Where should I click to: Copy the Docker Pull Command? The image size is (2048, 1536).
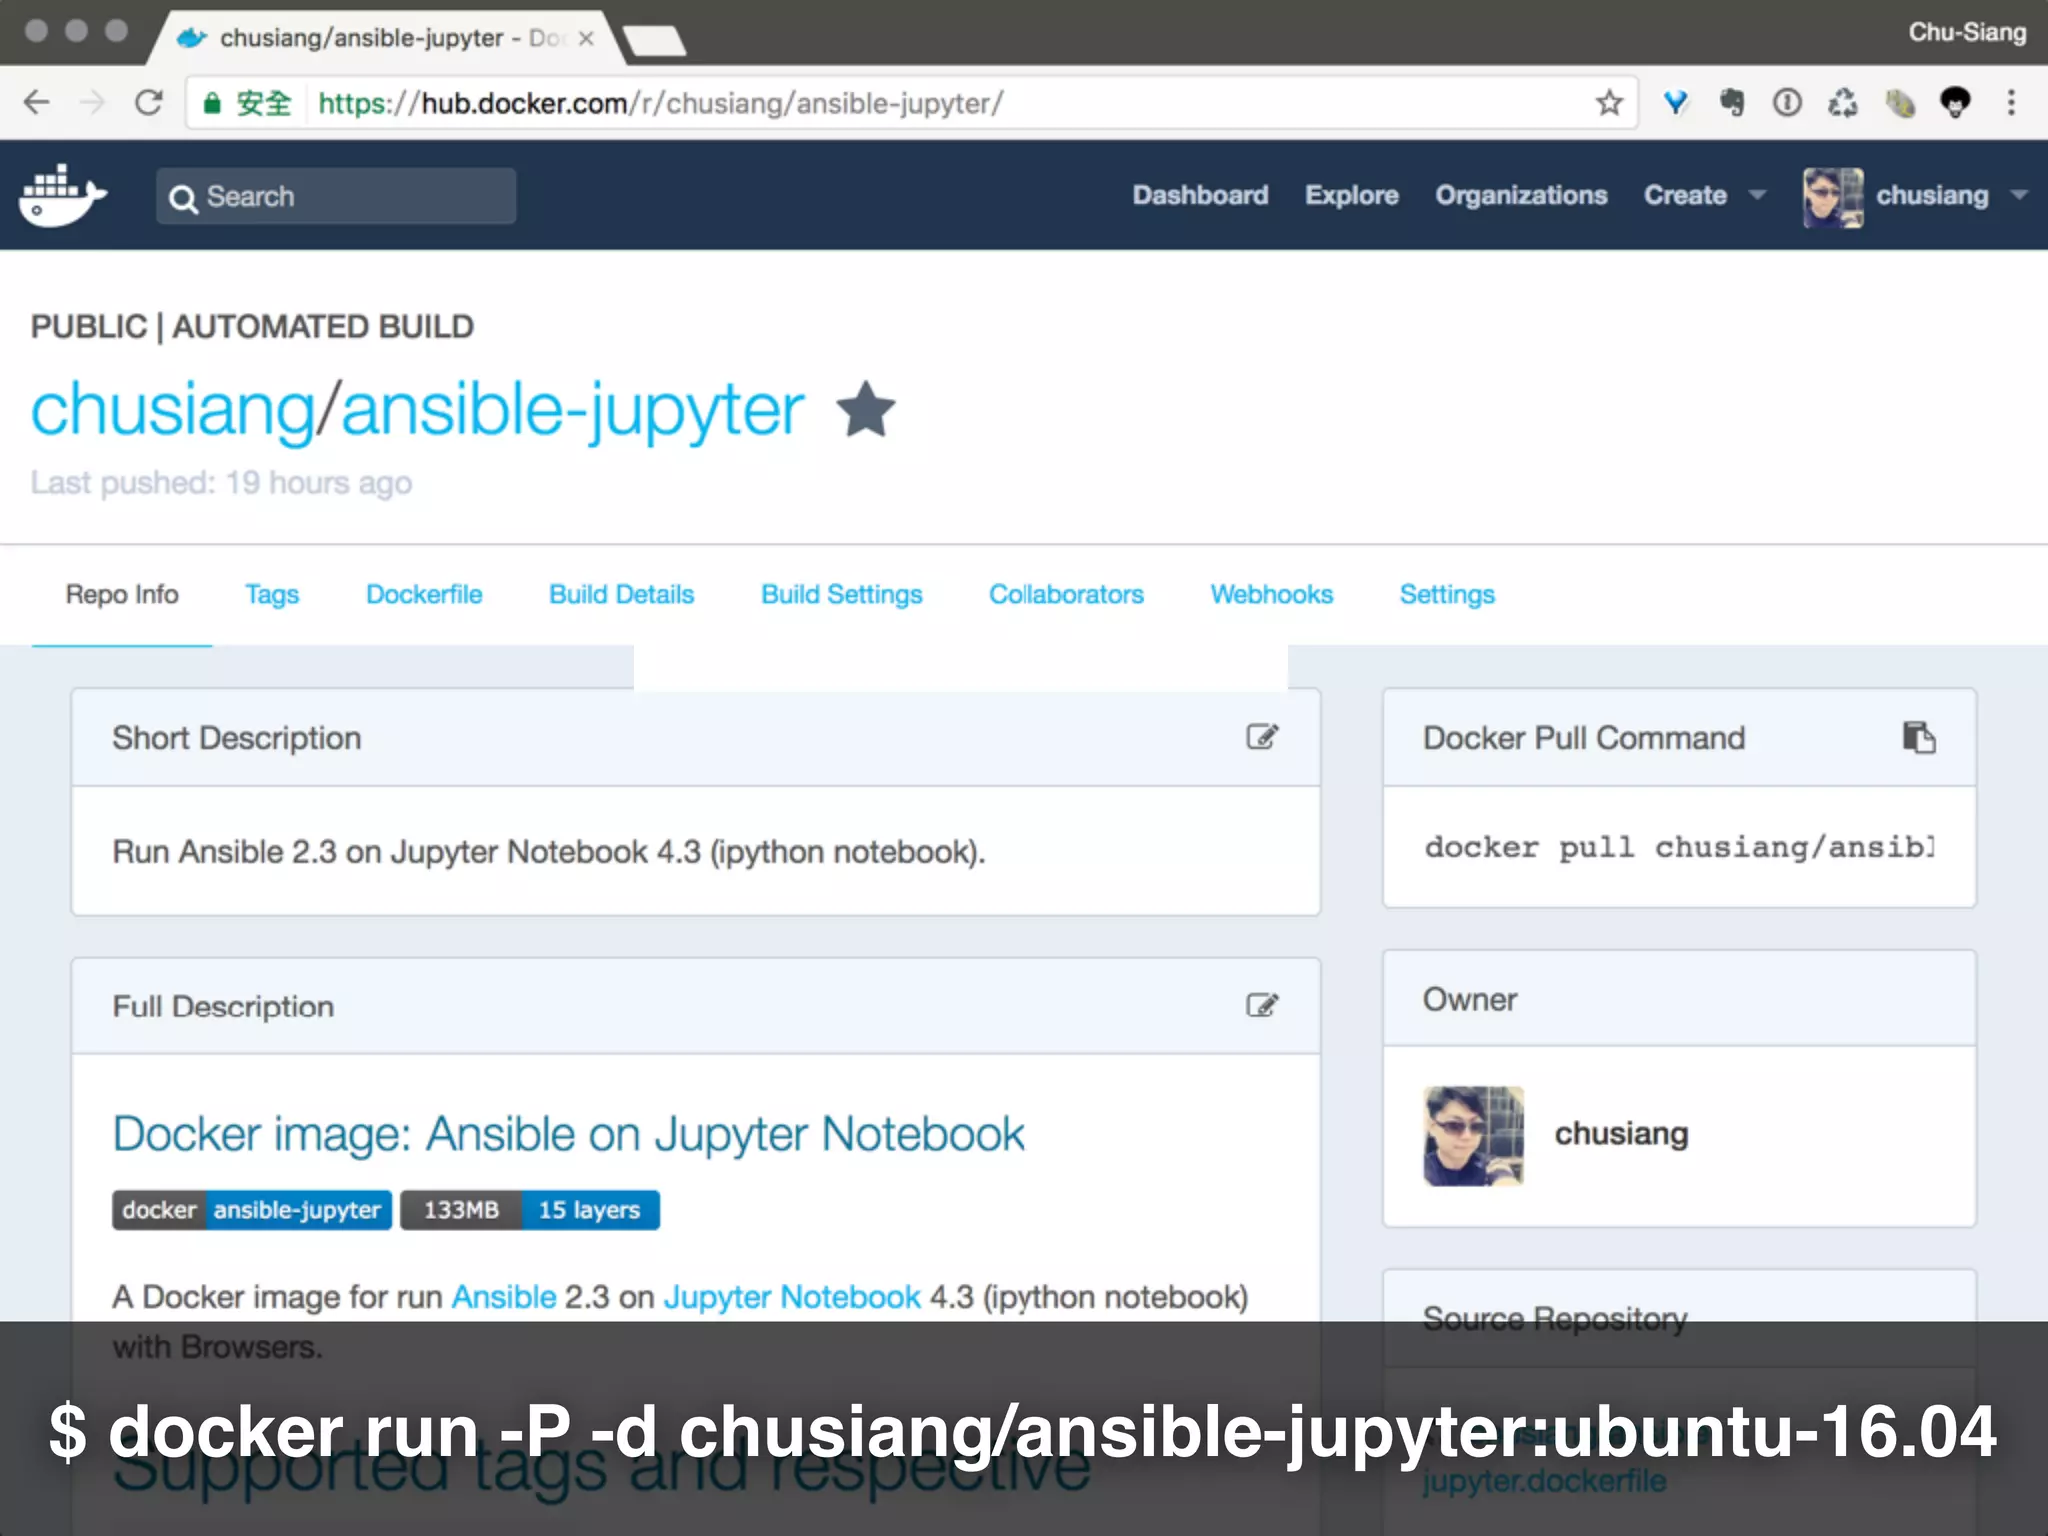point(1919,737)
